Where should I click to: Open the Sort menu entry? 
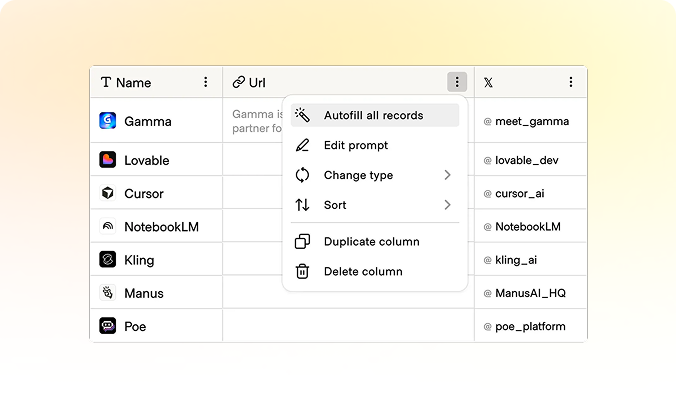point(375,205)
